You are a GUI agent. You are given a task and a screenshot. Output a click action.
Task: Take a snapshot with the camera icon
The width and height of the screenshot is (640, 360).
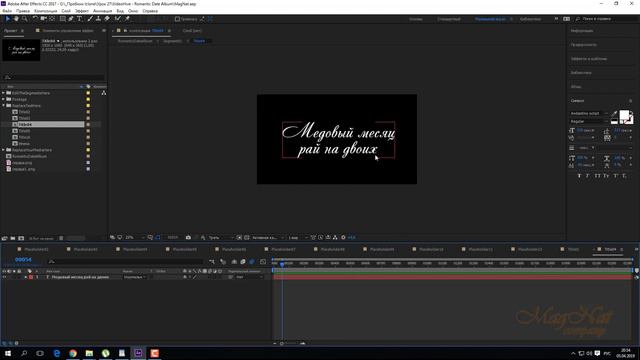(188, 237)
